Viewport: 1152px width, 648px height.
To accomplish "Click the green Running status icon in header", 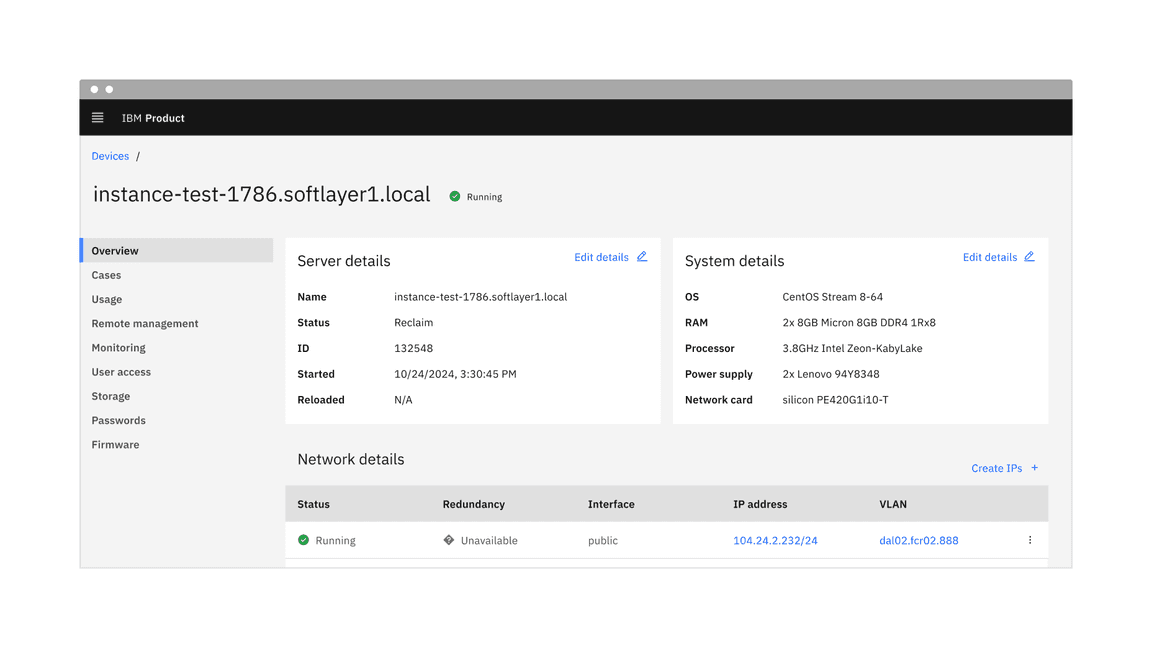I will 455,197.
